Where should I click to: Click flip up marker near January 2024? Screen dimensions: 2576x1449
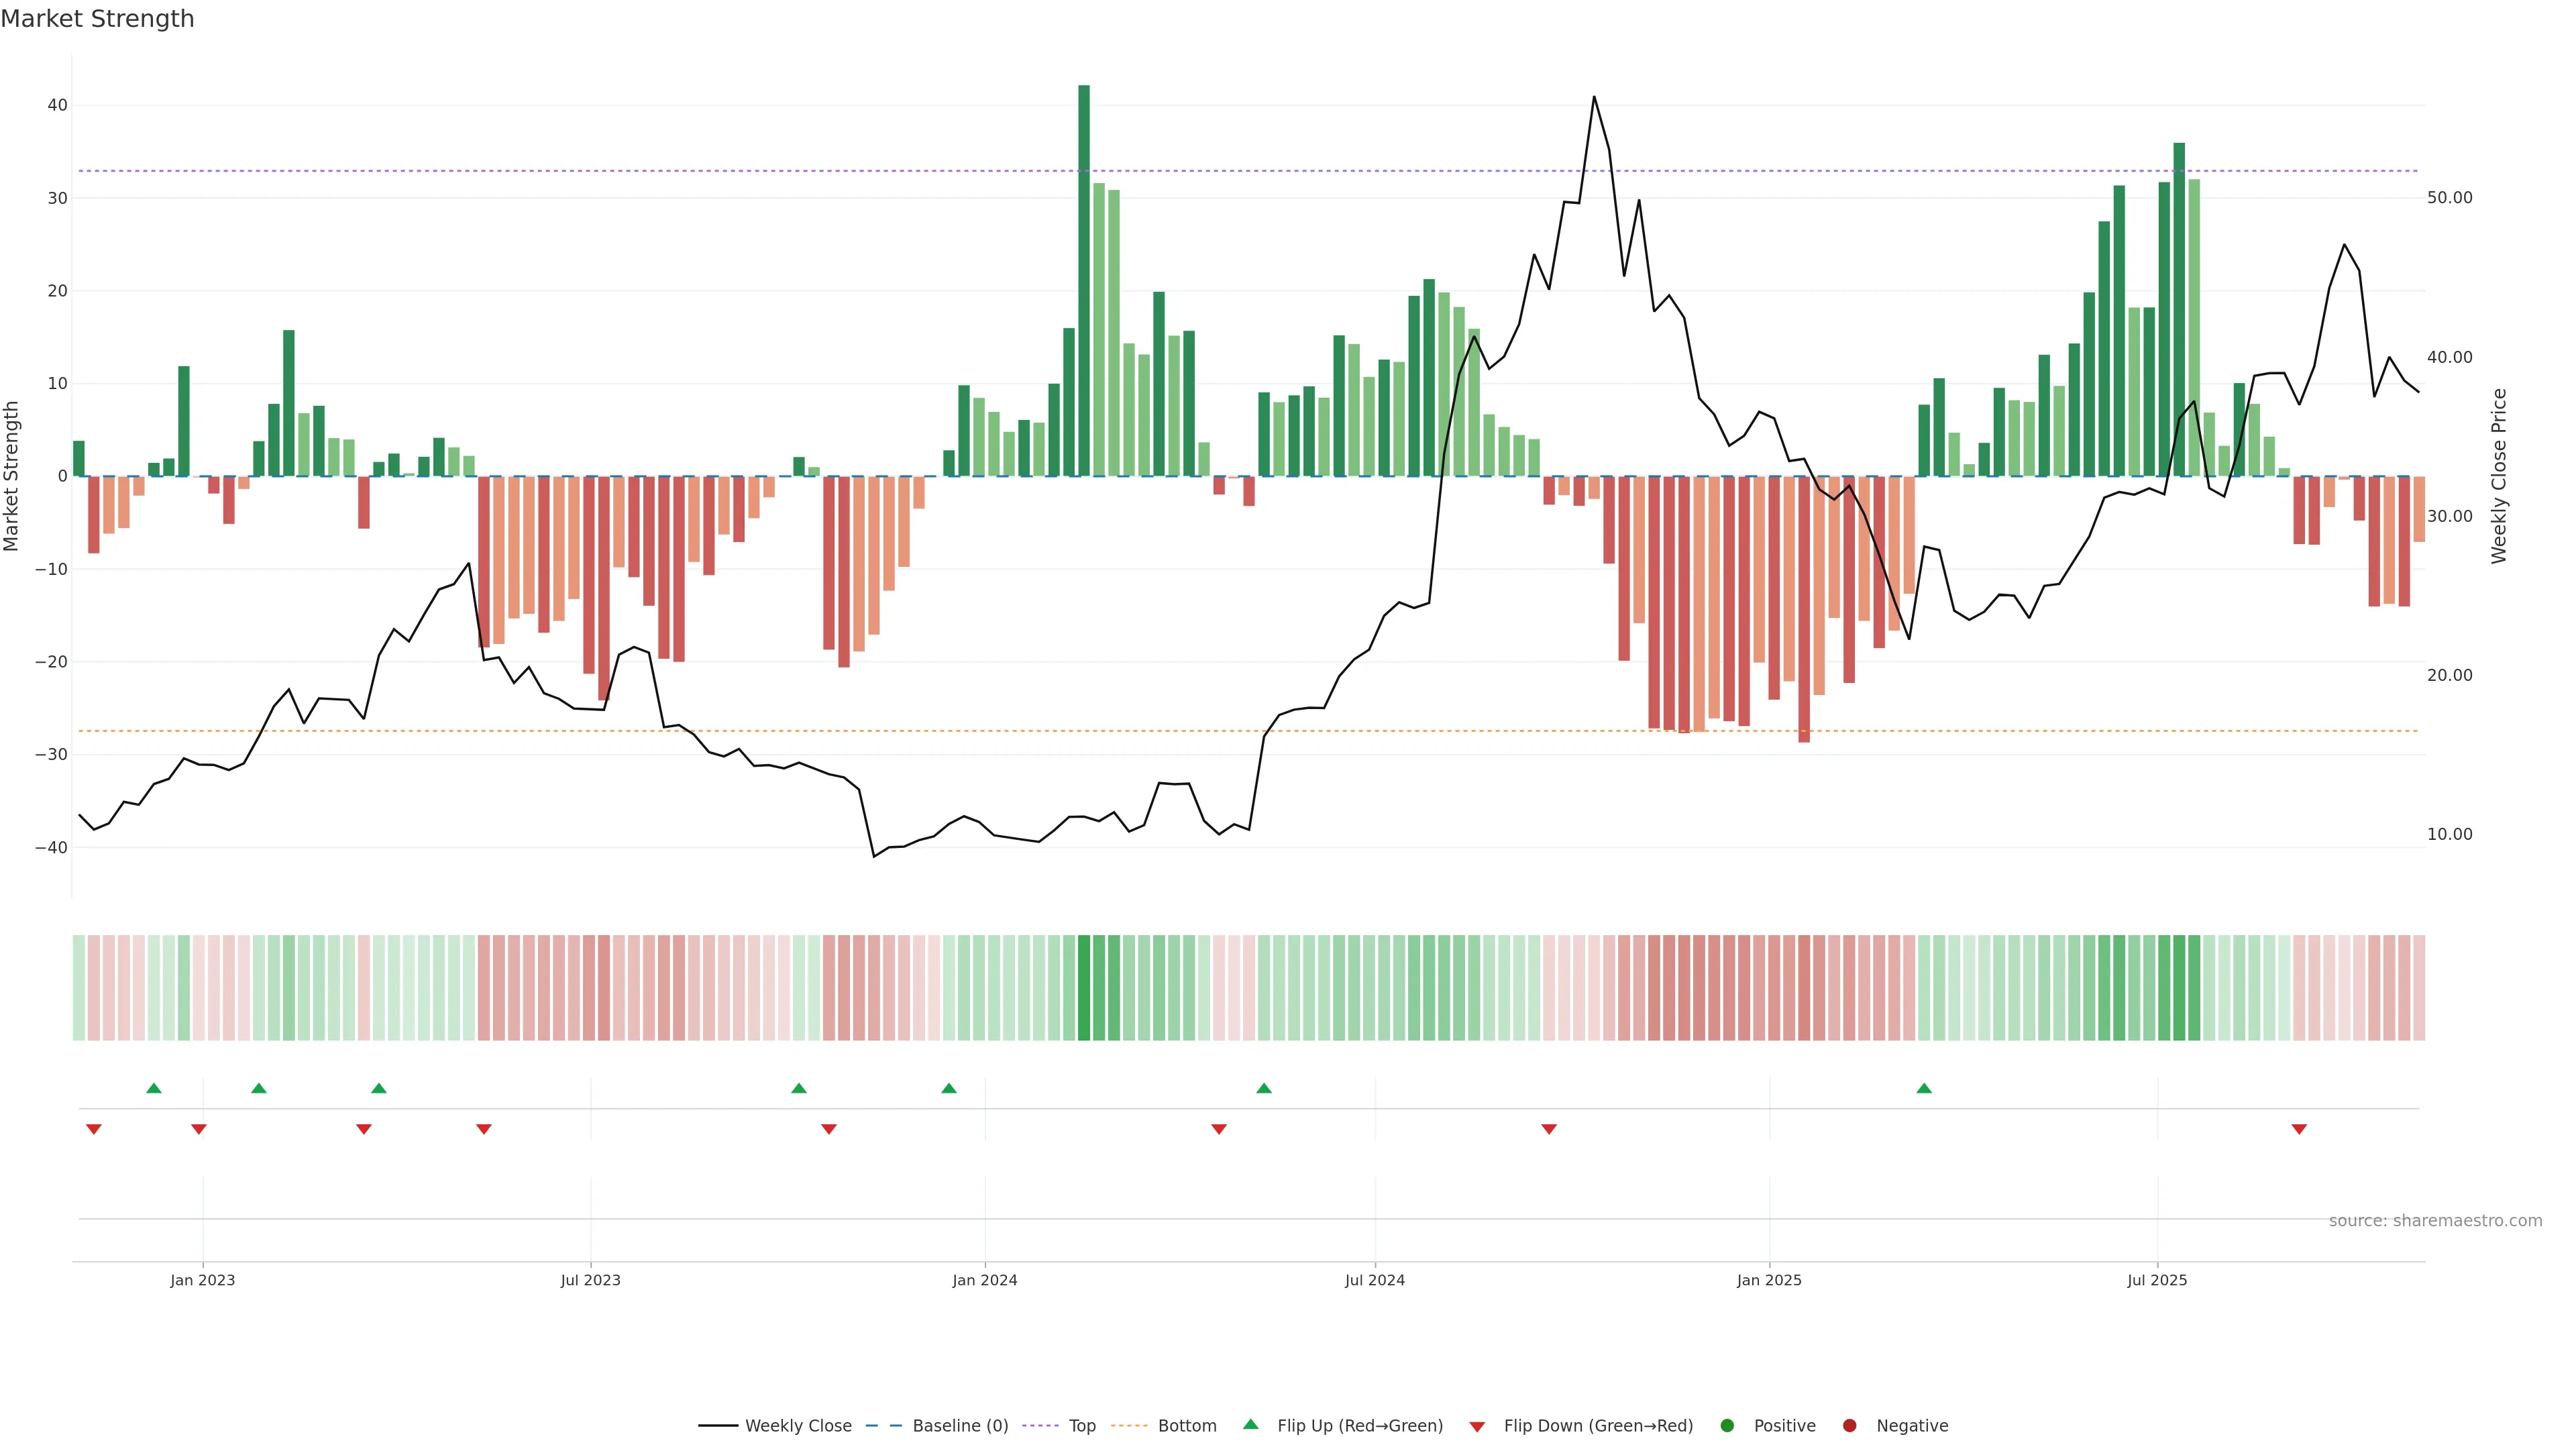(949, 1088)
